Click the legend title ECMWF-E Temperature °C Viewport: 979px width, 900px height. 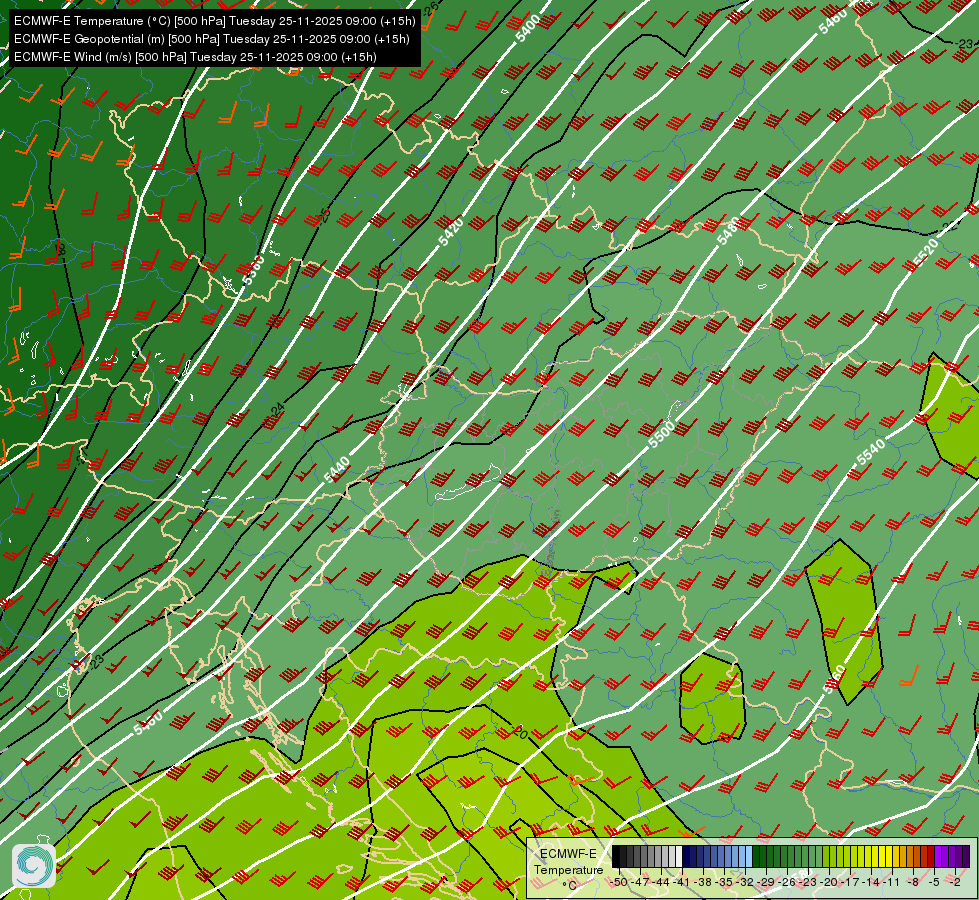click(568, 869)
